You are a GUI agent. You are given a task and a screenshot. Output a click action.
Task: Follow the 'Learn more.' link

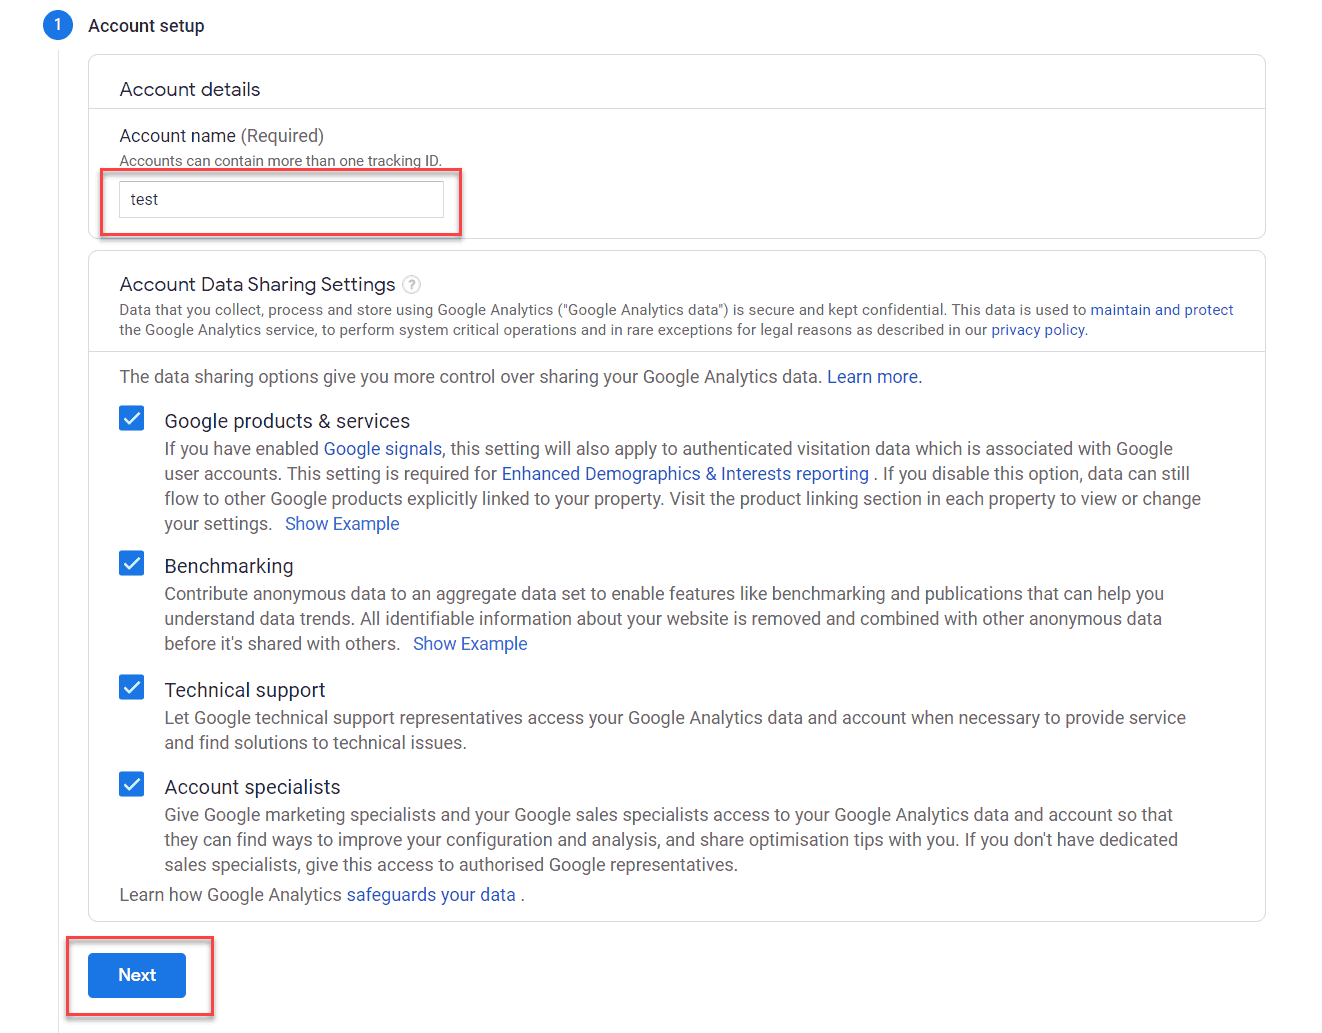874,377
